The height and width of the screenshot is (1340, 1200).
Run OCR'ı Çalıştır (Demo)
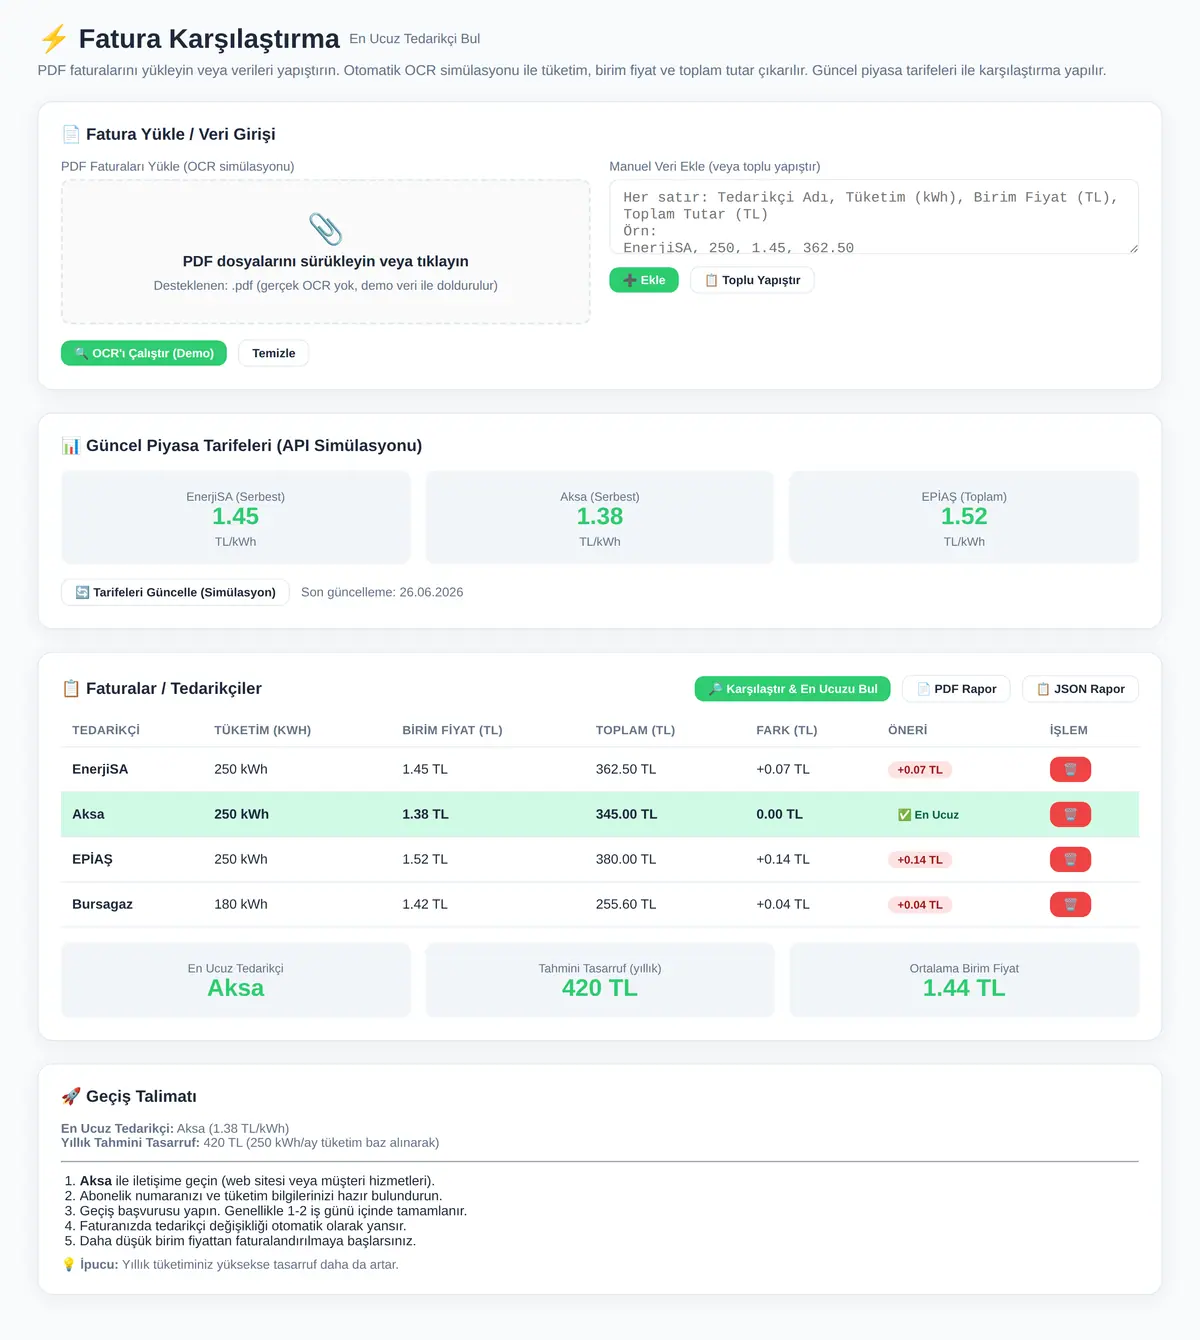[x=144, y=353]
